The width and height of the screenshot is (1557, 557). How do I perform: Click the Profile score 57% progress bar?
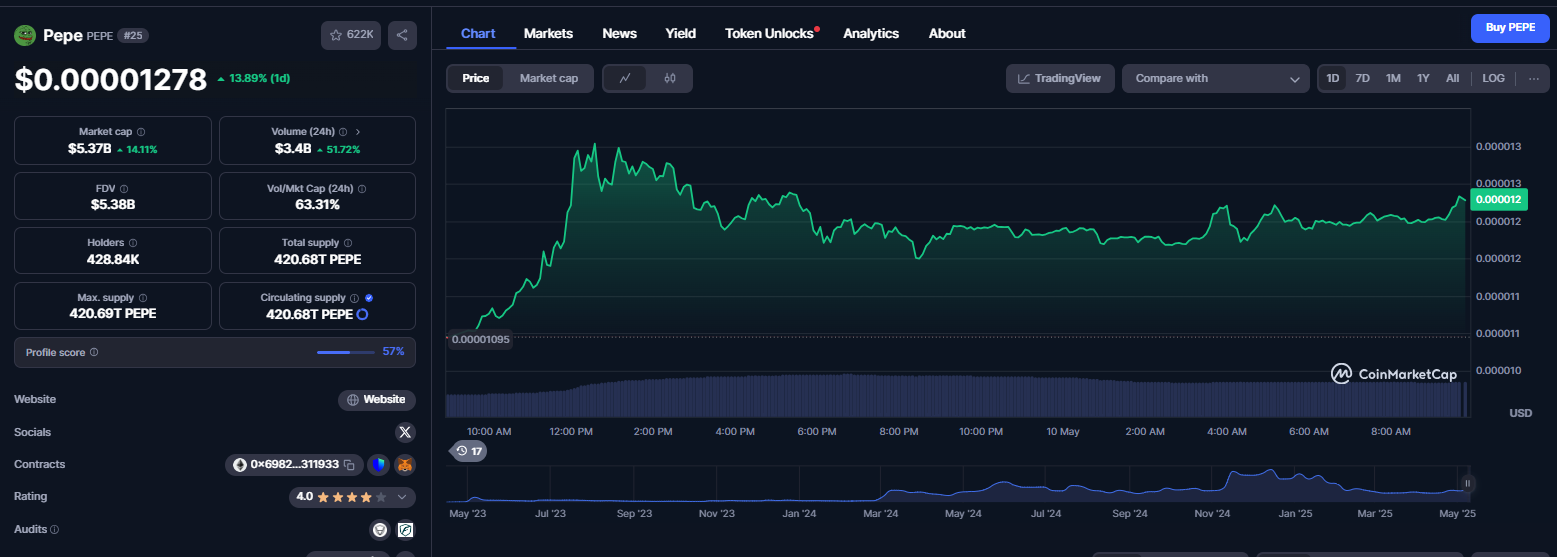point(347,352)
